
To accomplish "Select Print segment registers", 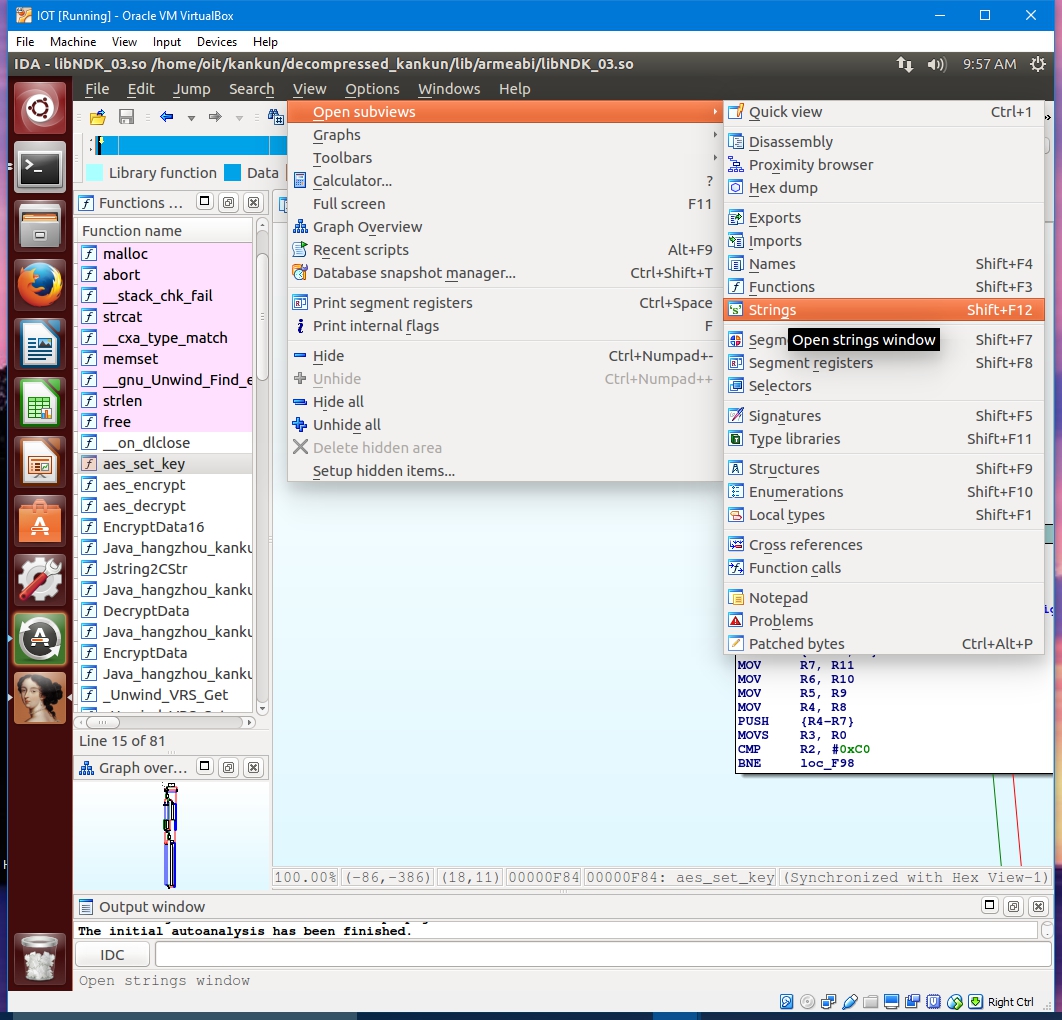I will pos(505,303).
